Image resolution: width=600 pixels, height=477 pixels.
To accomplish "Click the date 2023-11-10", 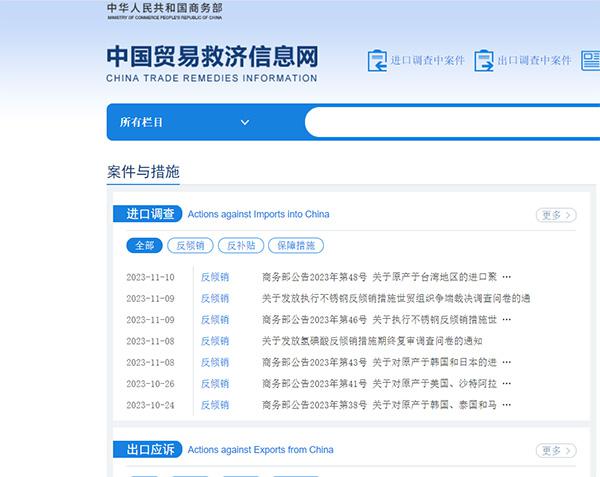I will [150, 277].
